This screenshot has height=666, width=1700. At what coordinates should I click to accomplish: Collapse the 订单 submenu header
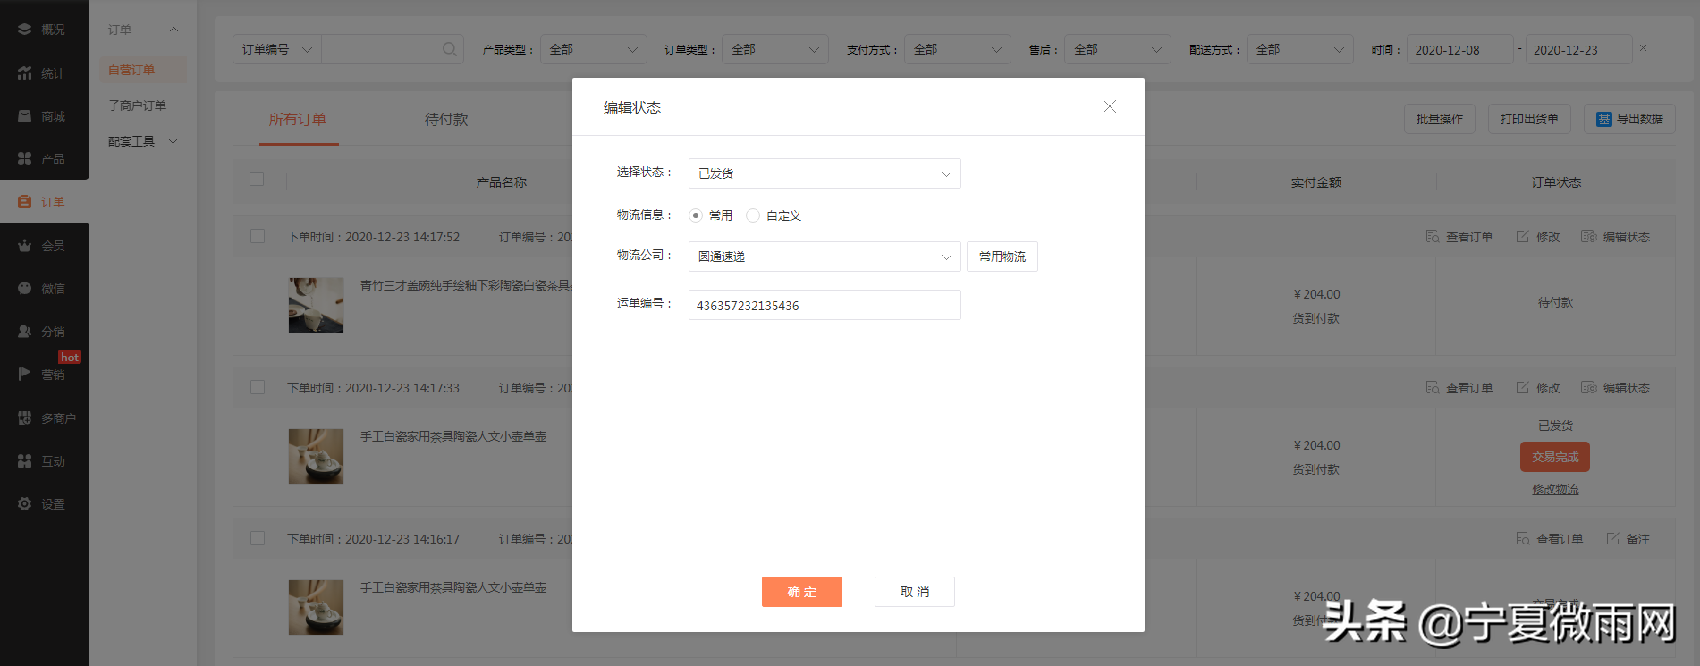[x=143, y=30]
